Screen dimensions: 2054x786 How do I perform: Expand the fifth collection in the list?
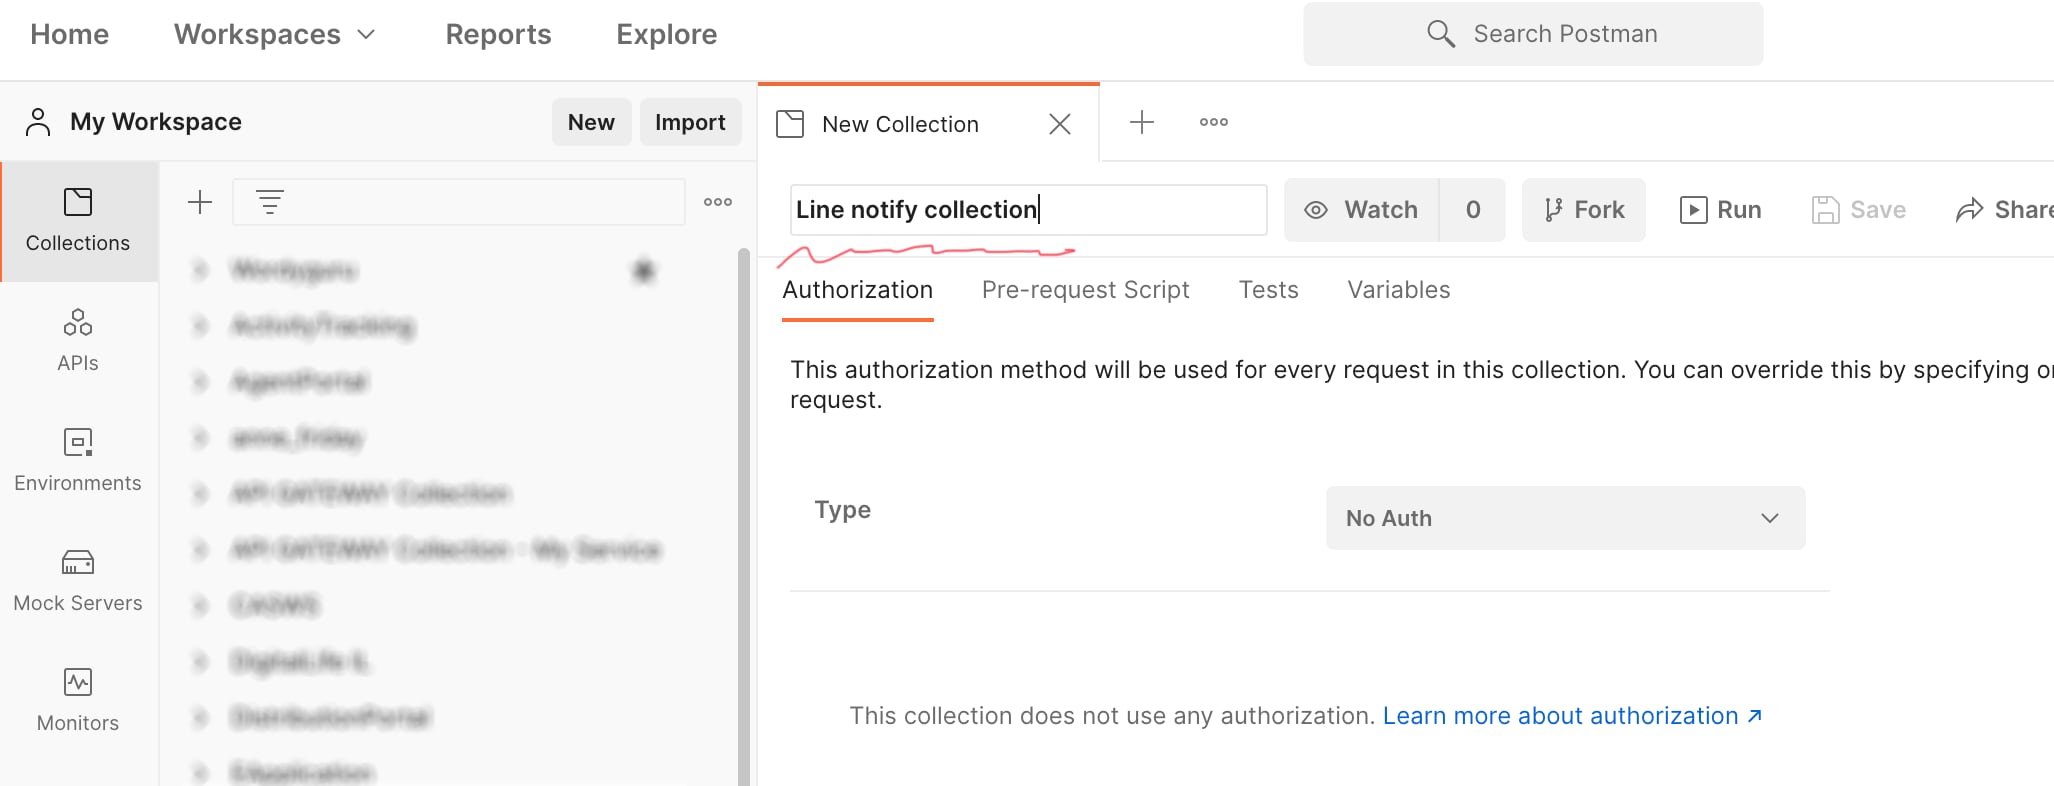[x=200, y=494]
